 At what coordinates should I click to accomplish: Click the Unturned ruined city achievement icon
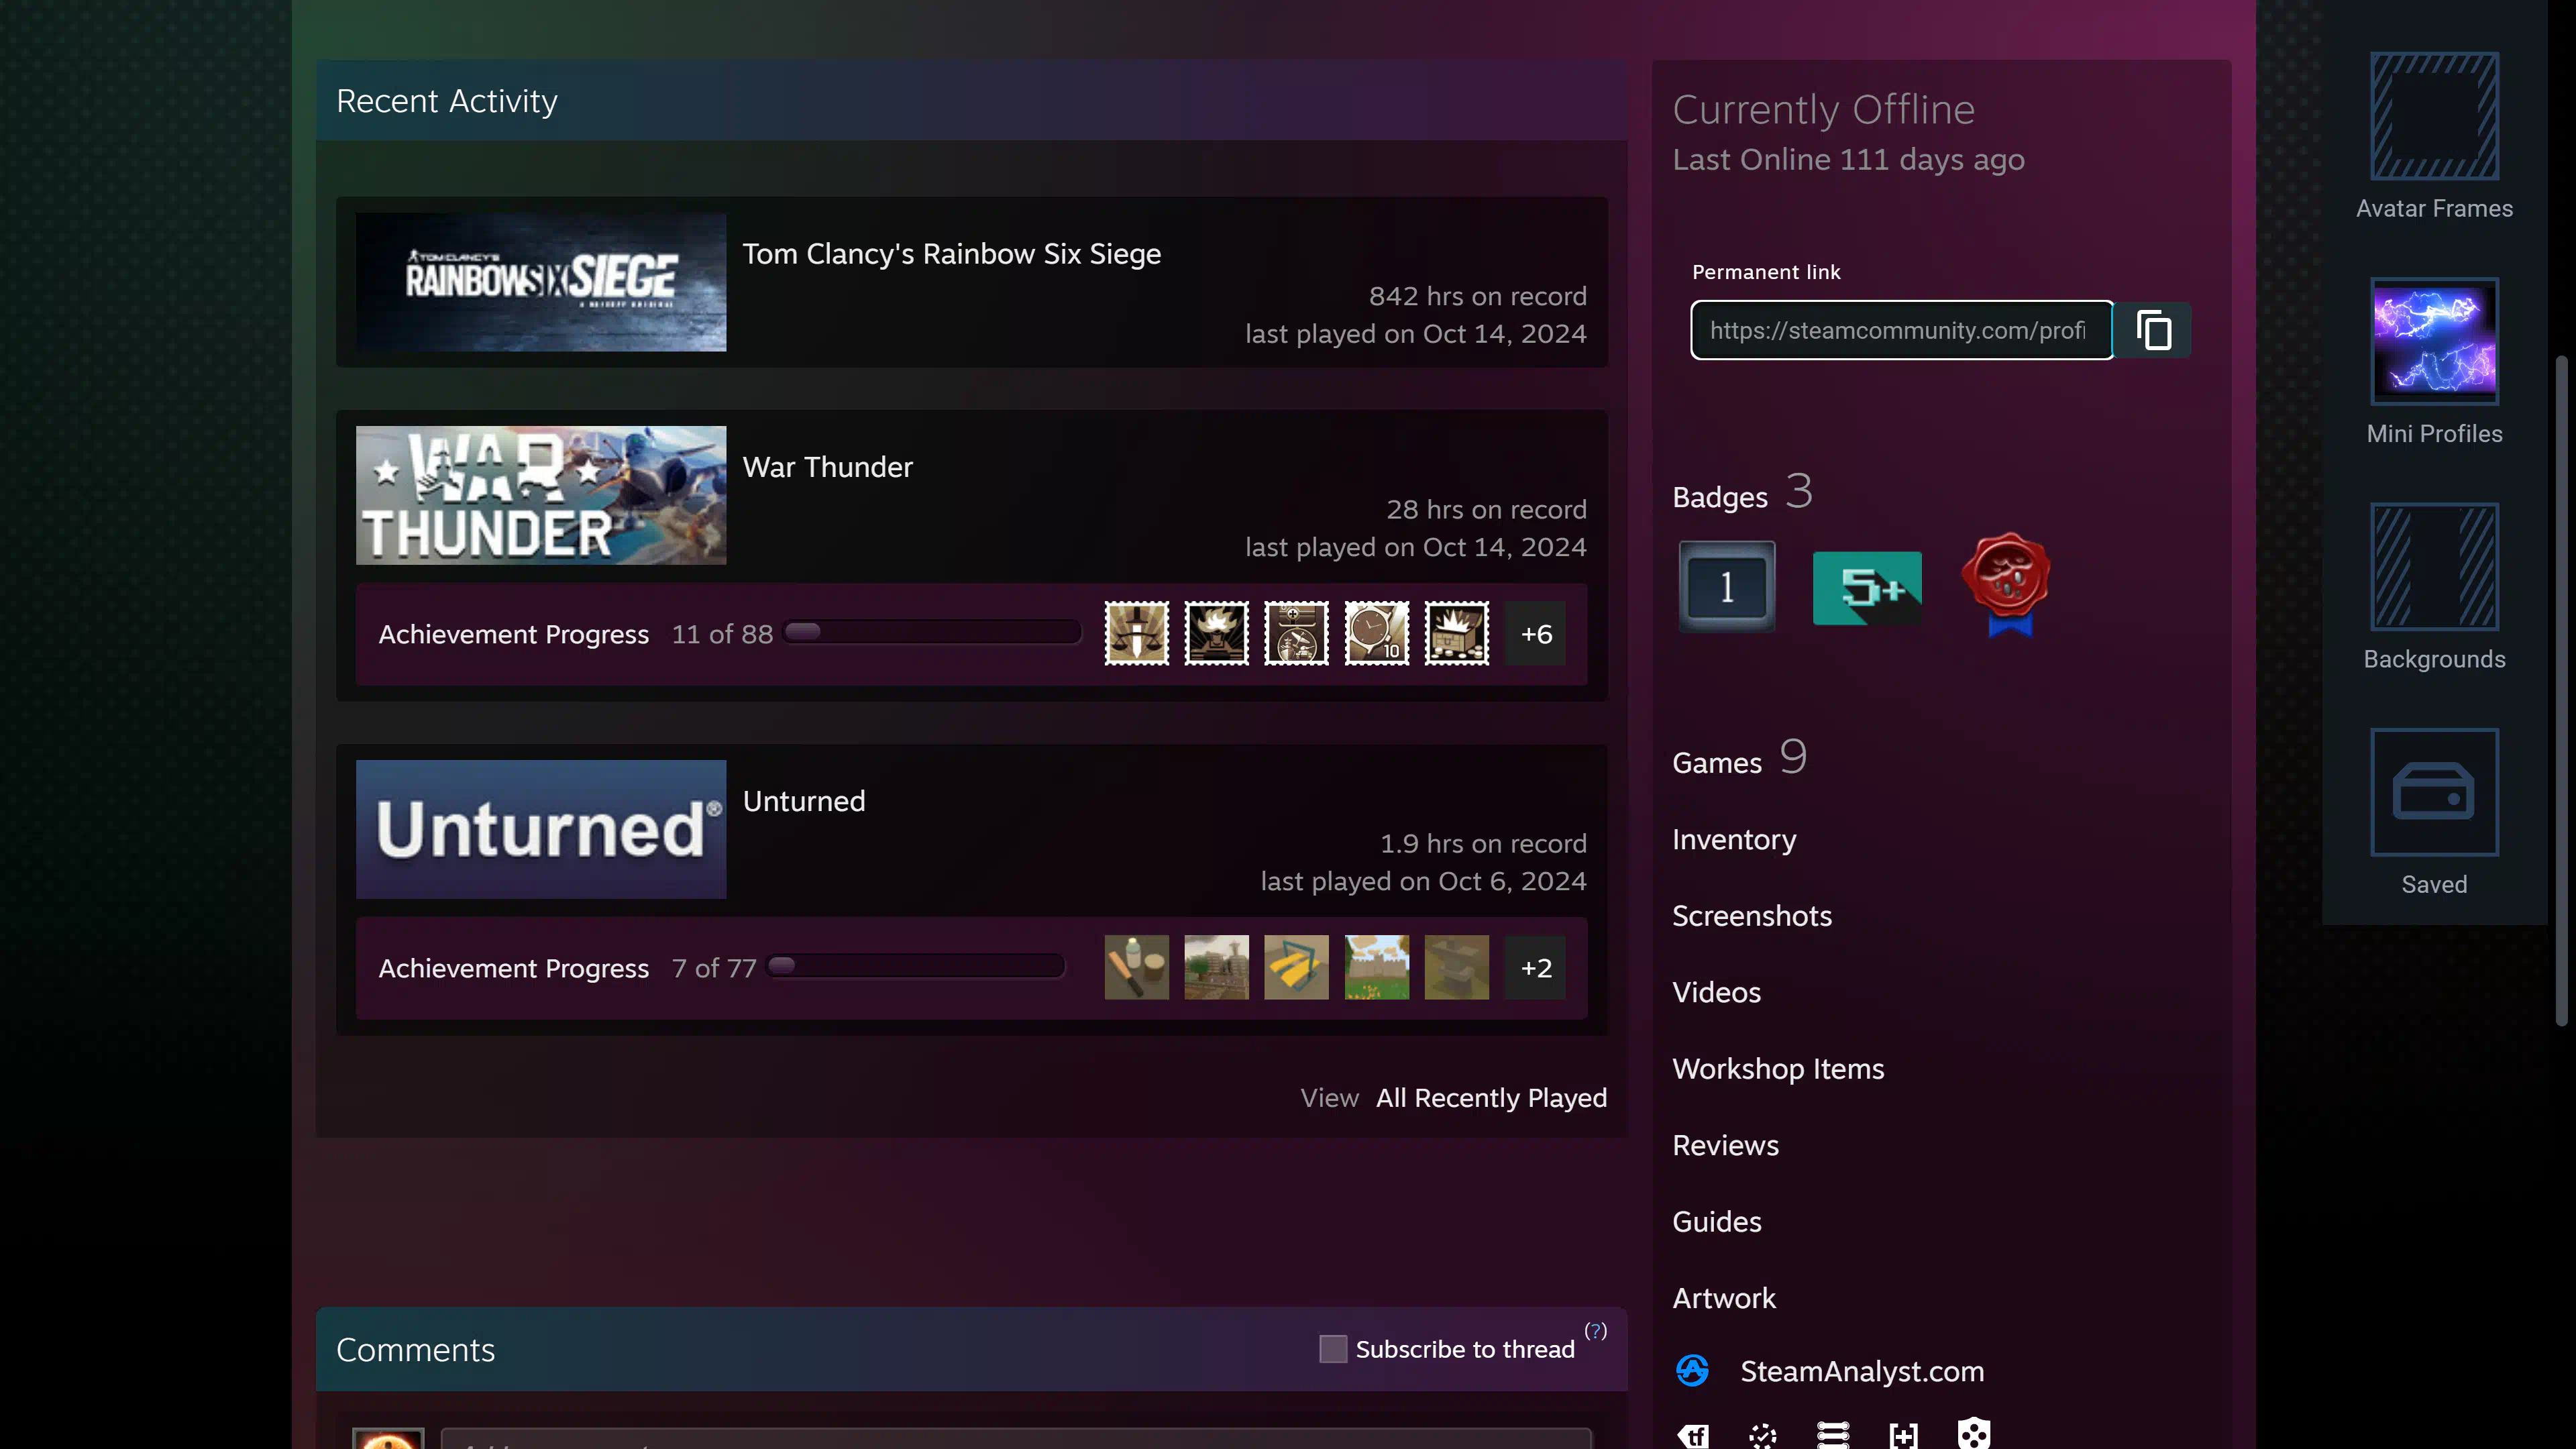coord(1216,967)
